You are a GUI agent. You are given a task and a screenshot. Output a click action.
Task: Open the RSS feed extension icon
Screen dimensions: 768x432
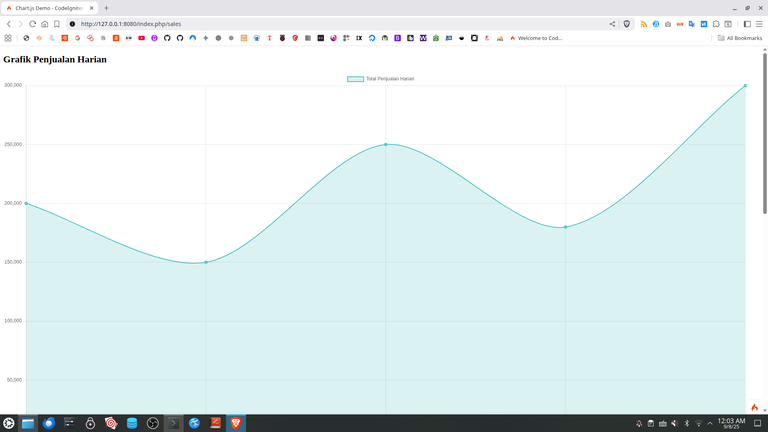click(644, 24)
